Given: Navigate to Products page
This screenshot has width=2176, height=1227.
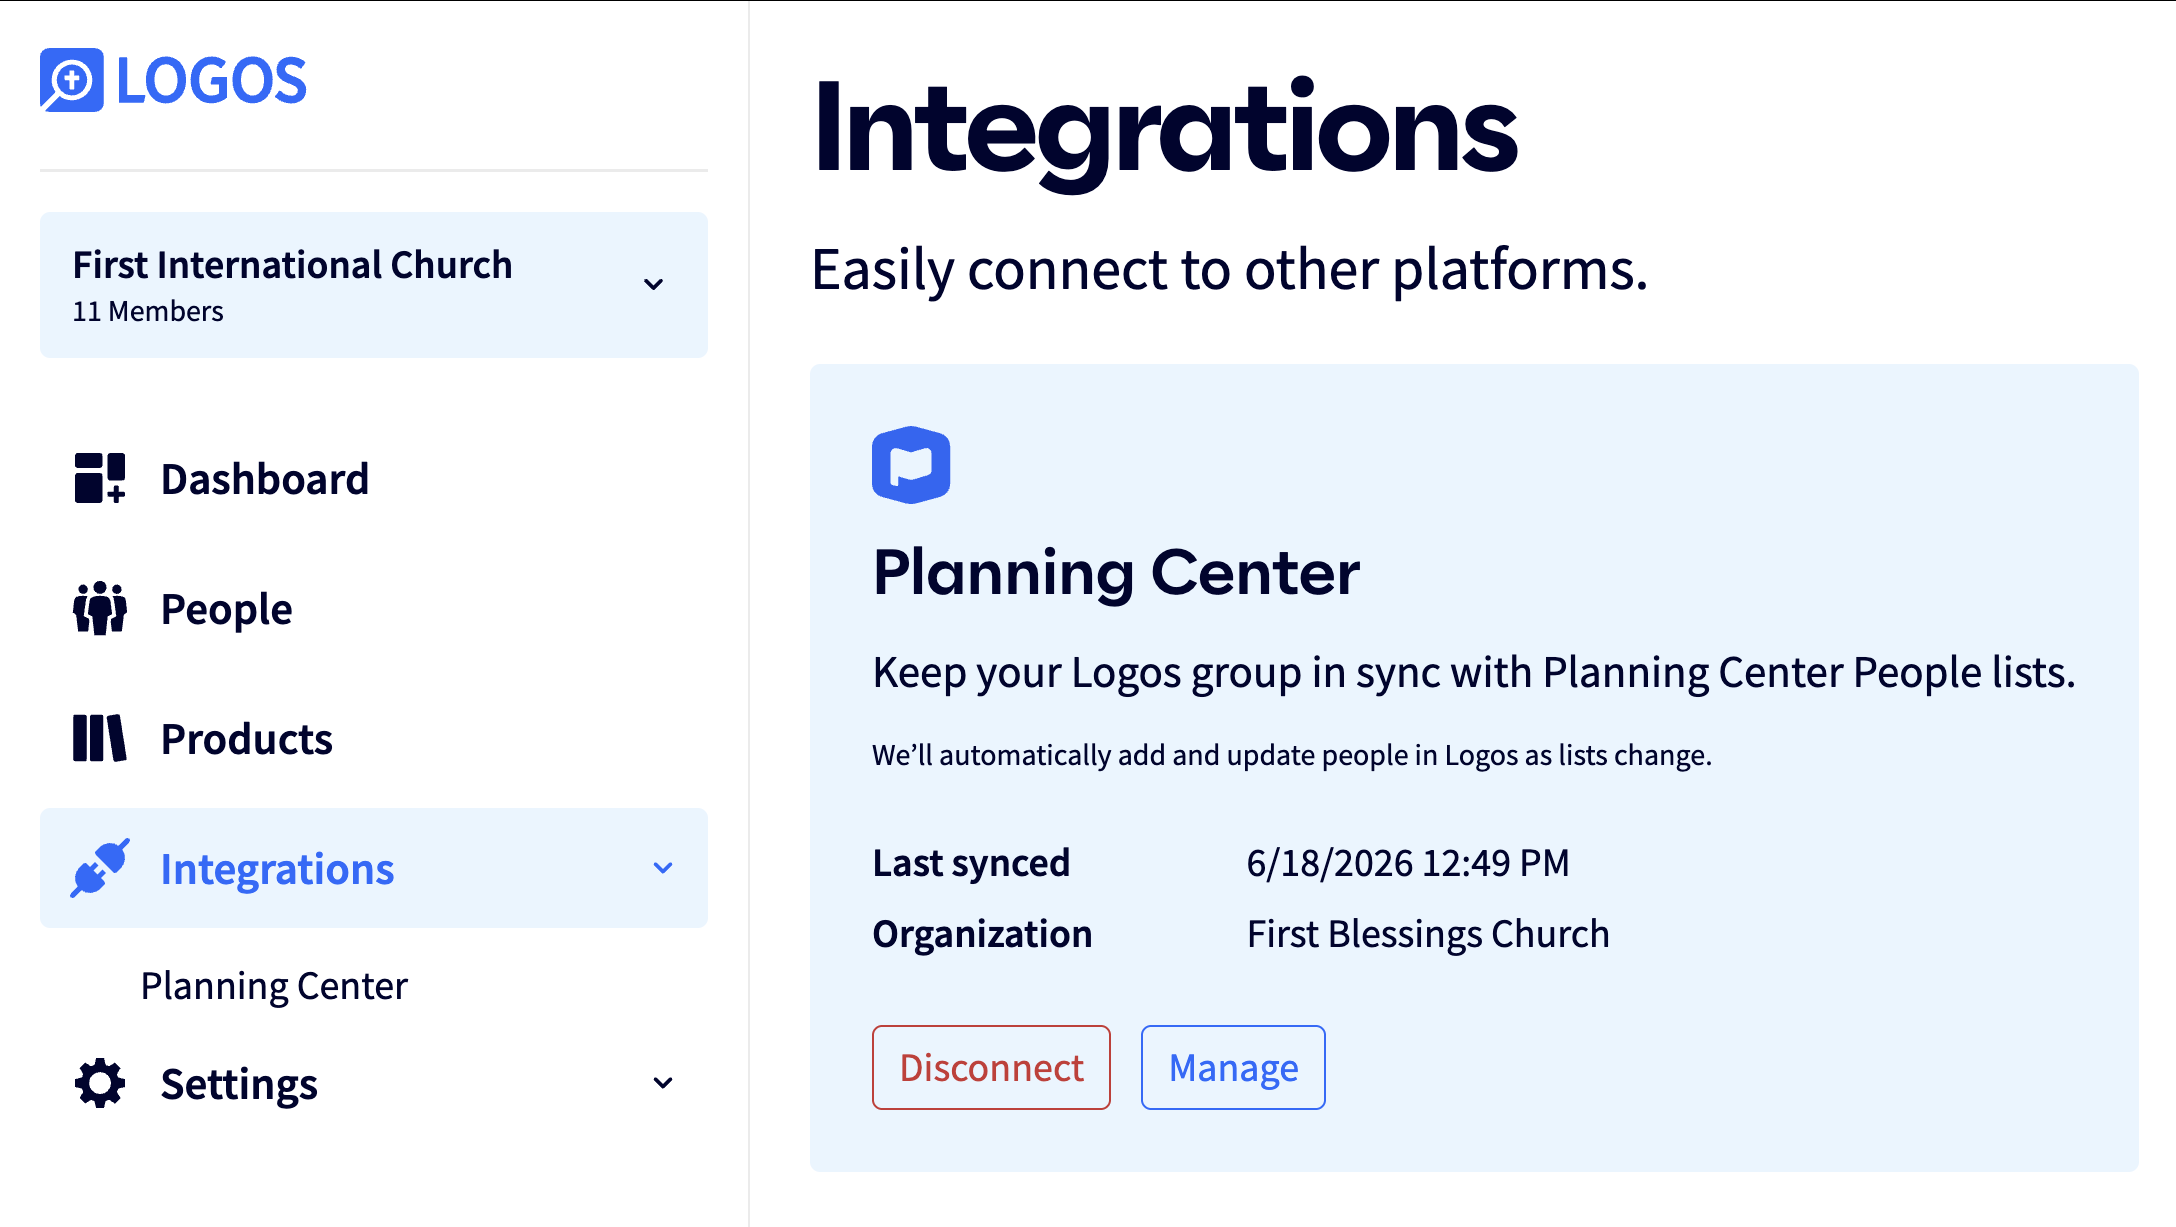Looking at the screenshot, I should [x=374, y=738].
